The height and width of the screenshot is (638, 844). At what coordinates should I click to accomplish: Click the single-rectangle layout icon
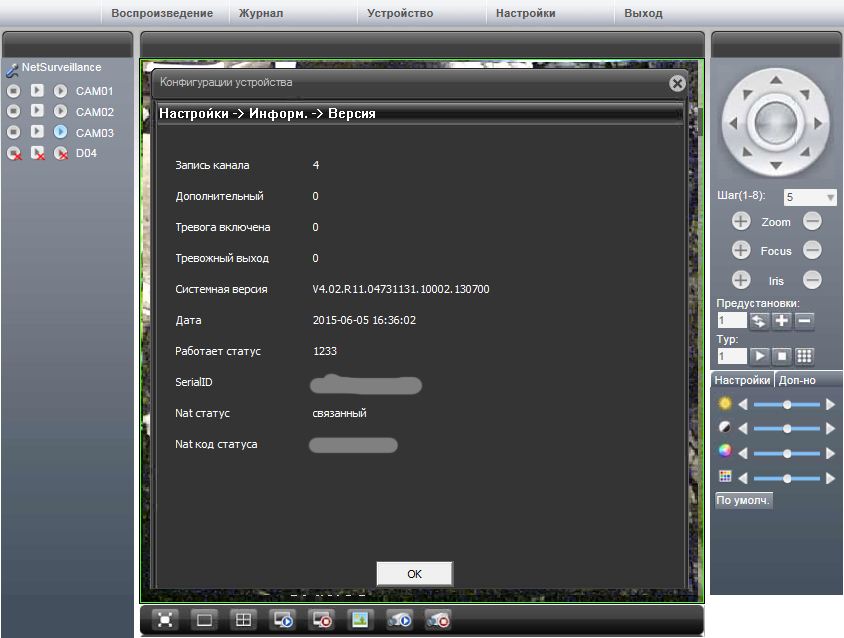205,620
